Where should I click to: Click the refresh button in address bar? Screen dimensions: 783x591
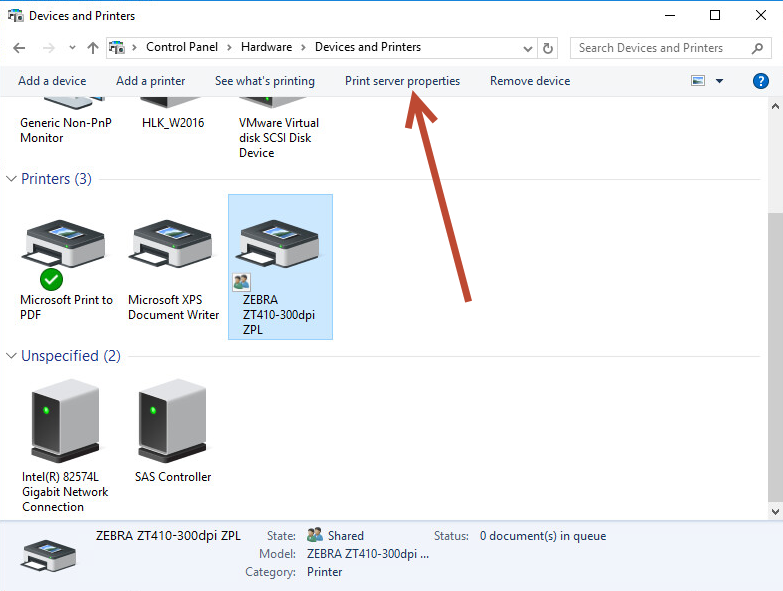547,48
